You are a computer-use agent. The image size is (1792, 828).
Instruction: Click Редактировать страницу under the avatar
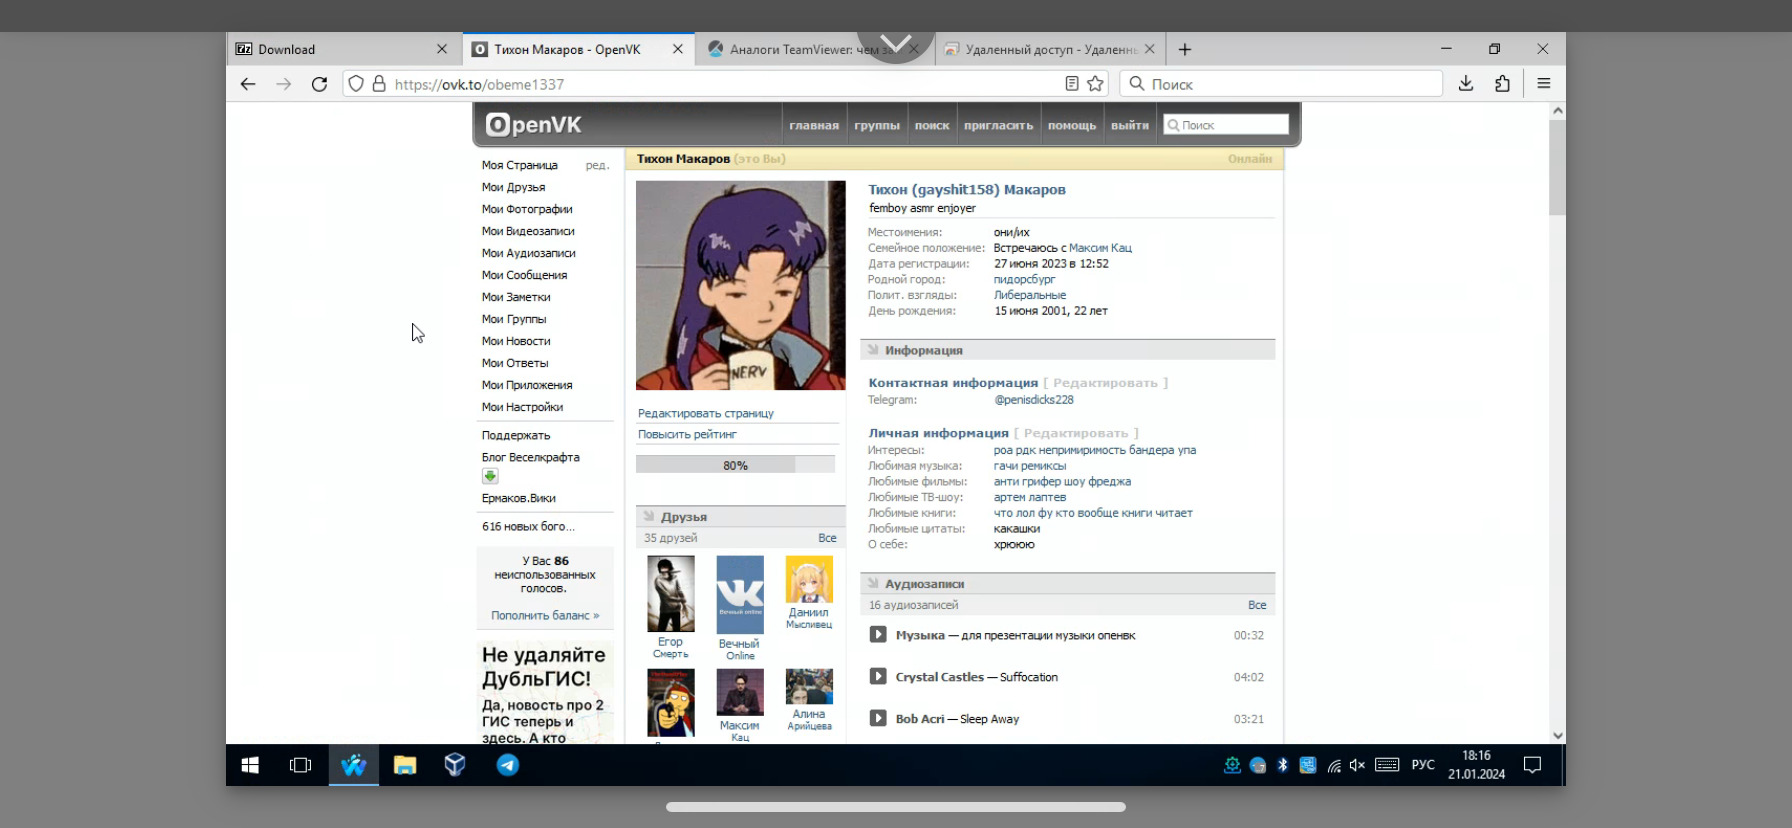point(706,413)
